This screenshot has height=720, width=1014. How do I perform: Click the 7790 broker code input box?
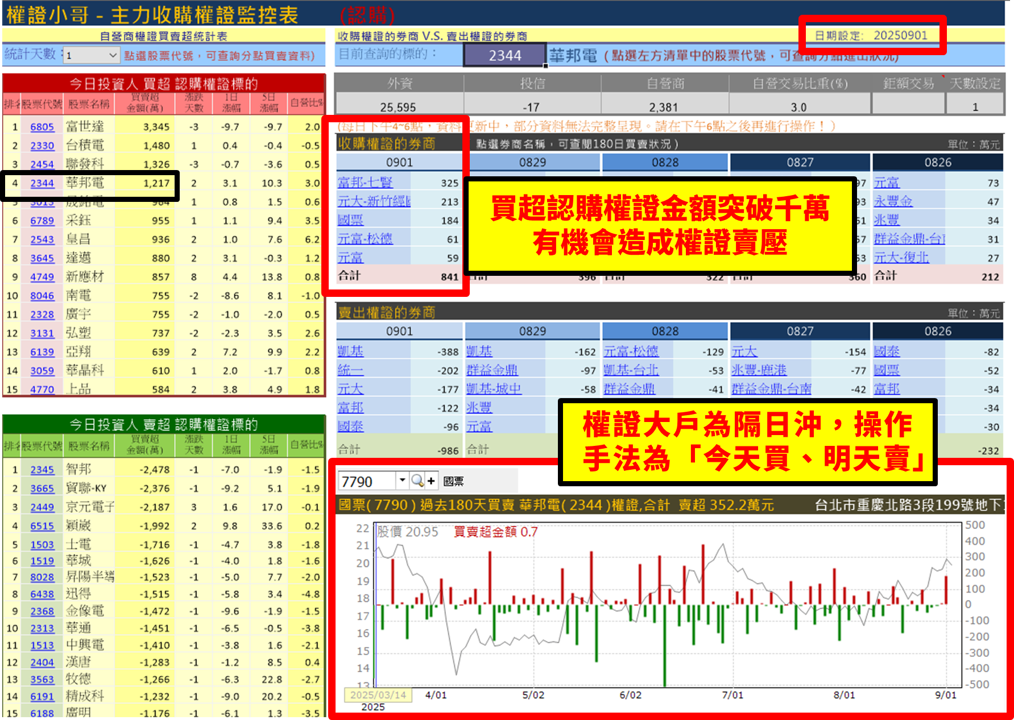367,481
